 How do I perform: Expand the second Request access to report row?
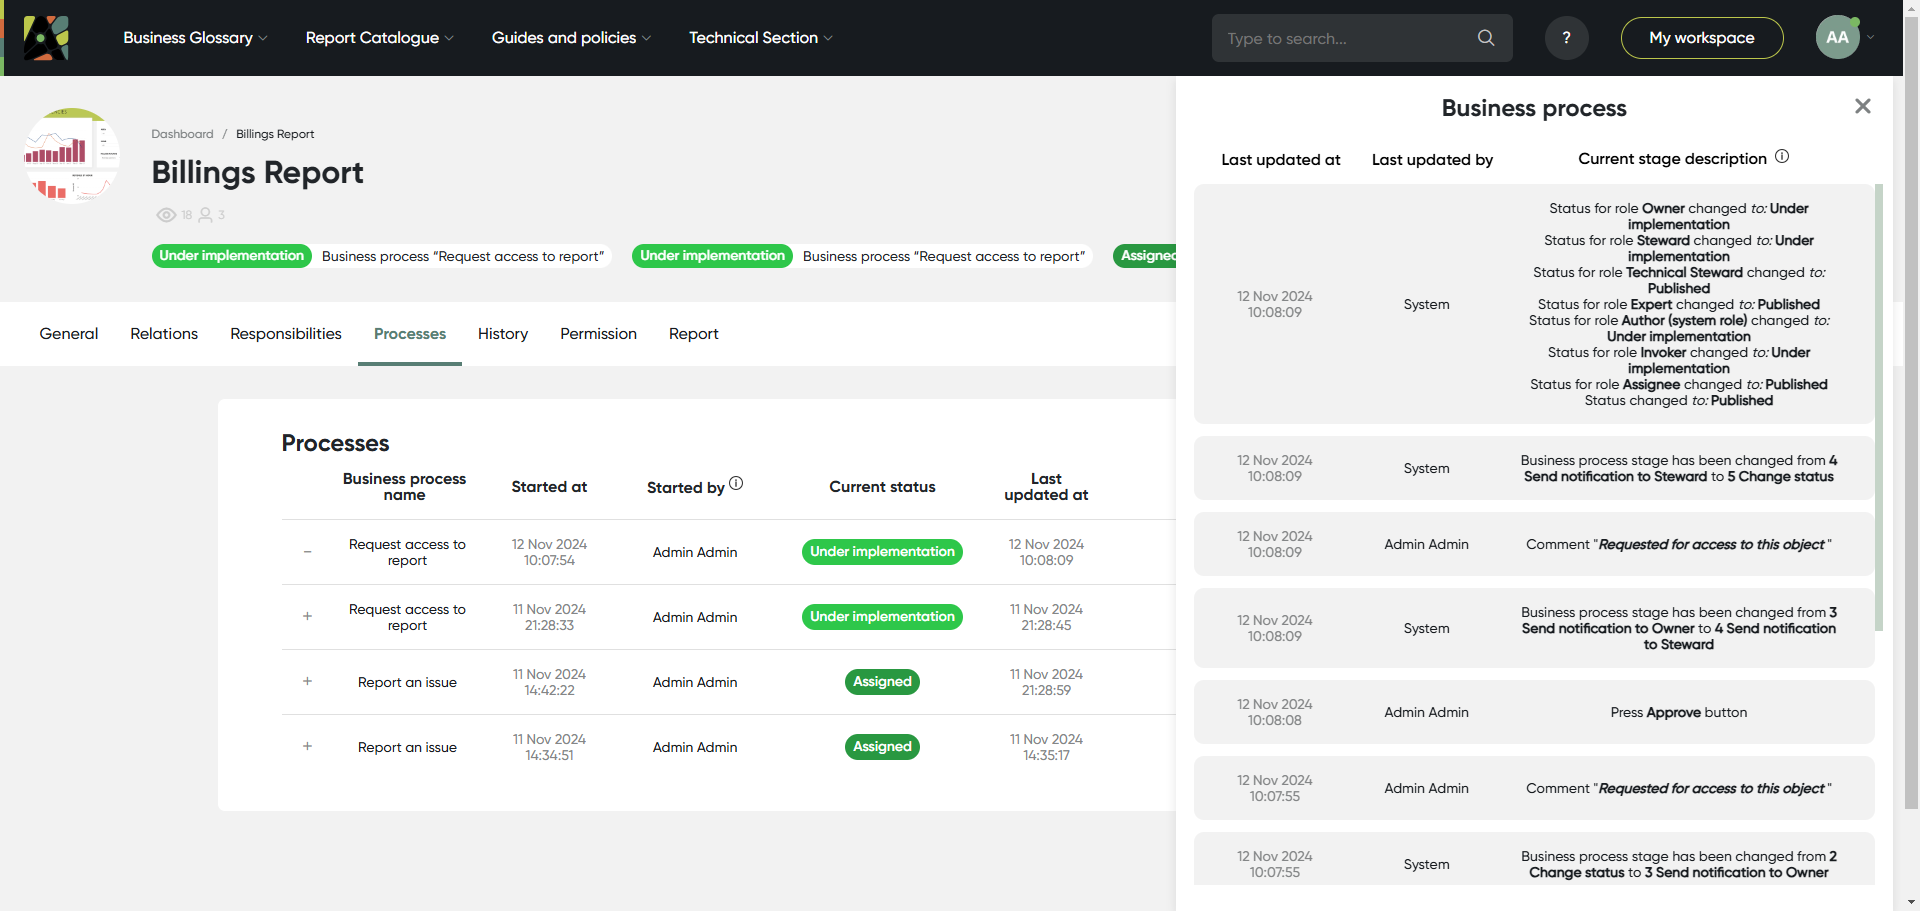tap(307, 617)
